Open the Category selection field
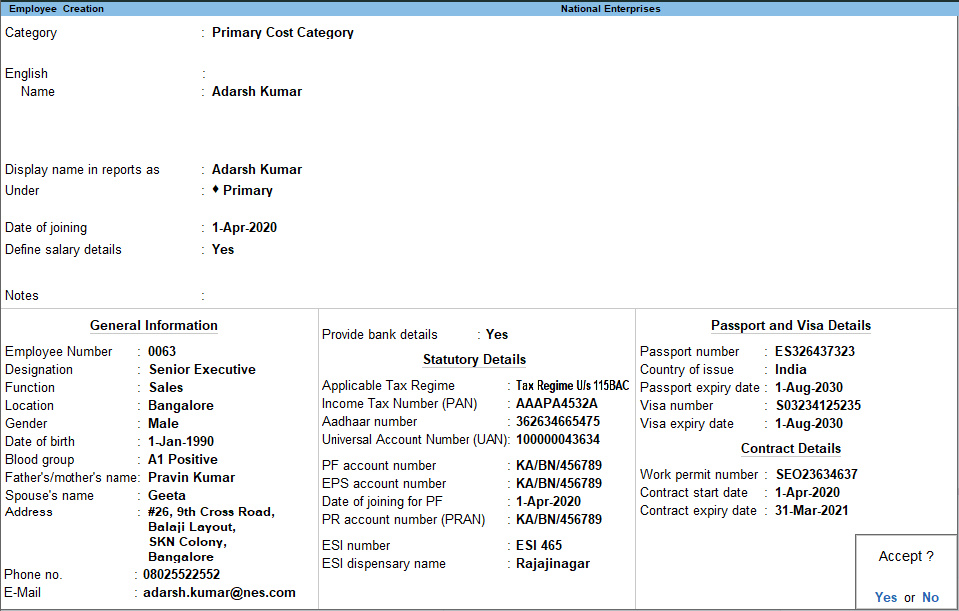 (x=283, y=32)
